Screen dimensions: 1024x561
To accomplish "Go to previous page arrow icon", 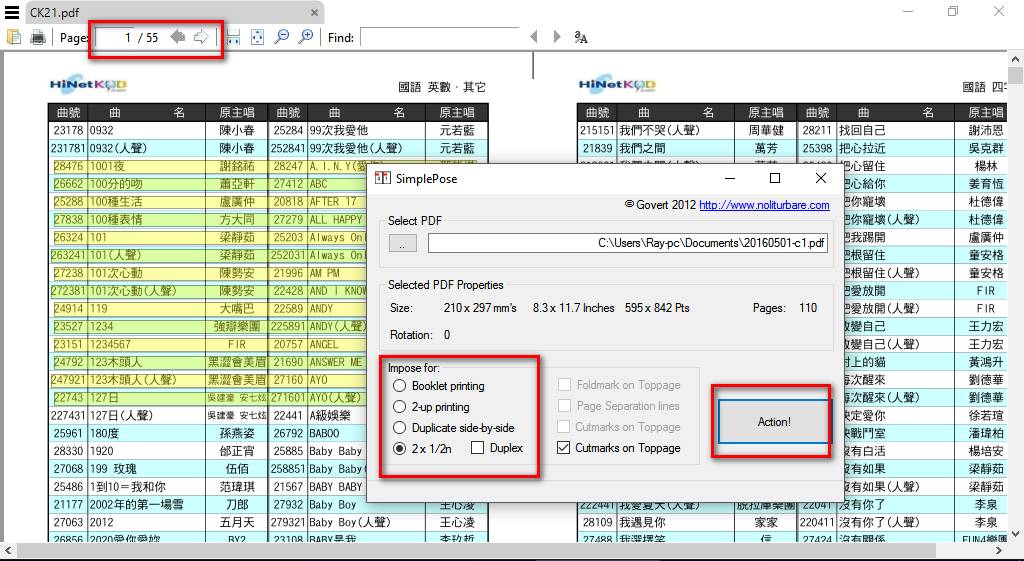I will tap(178, 37).
